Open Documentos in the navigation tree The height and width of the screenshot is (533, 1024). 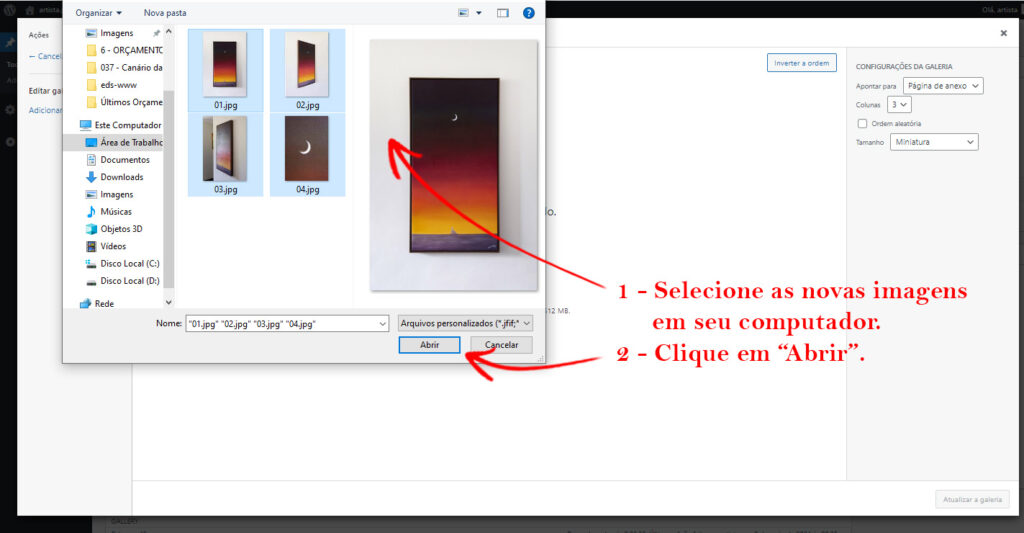(x=118, y=159)
